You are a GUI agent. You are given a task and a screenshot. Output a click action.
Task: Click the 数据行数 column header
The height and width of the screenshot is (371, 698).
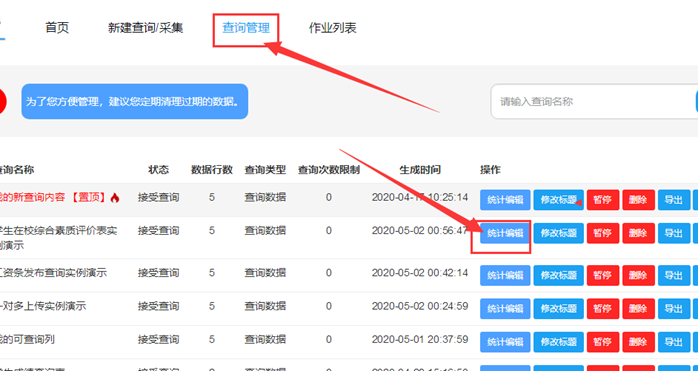[x=212, y=170]
